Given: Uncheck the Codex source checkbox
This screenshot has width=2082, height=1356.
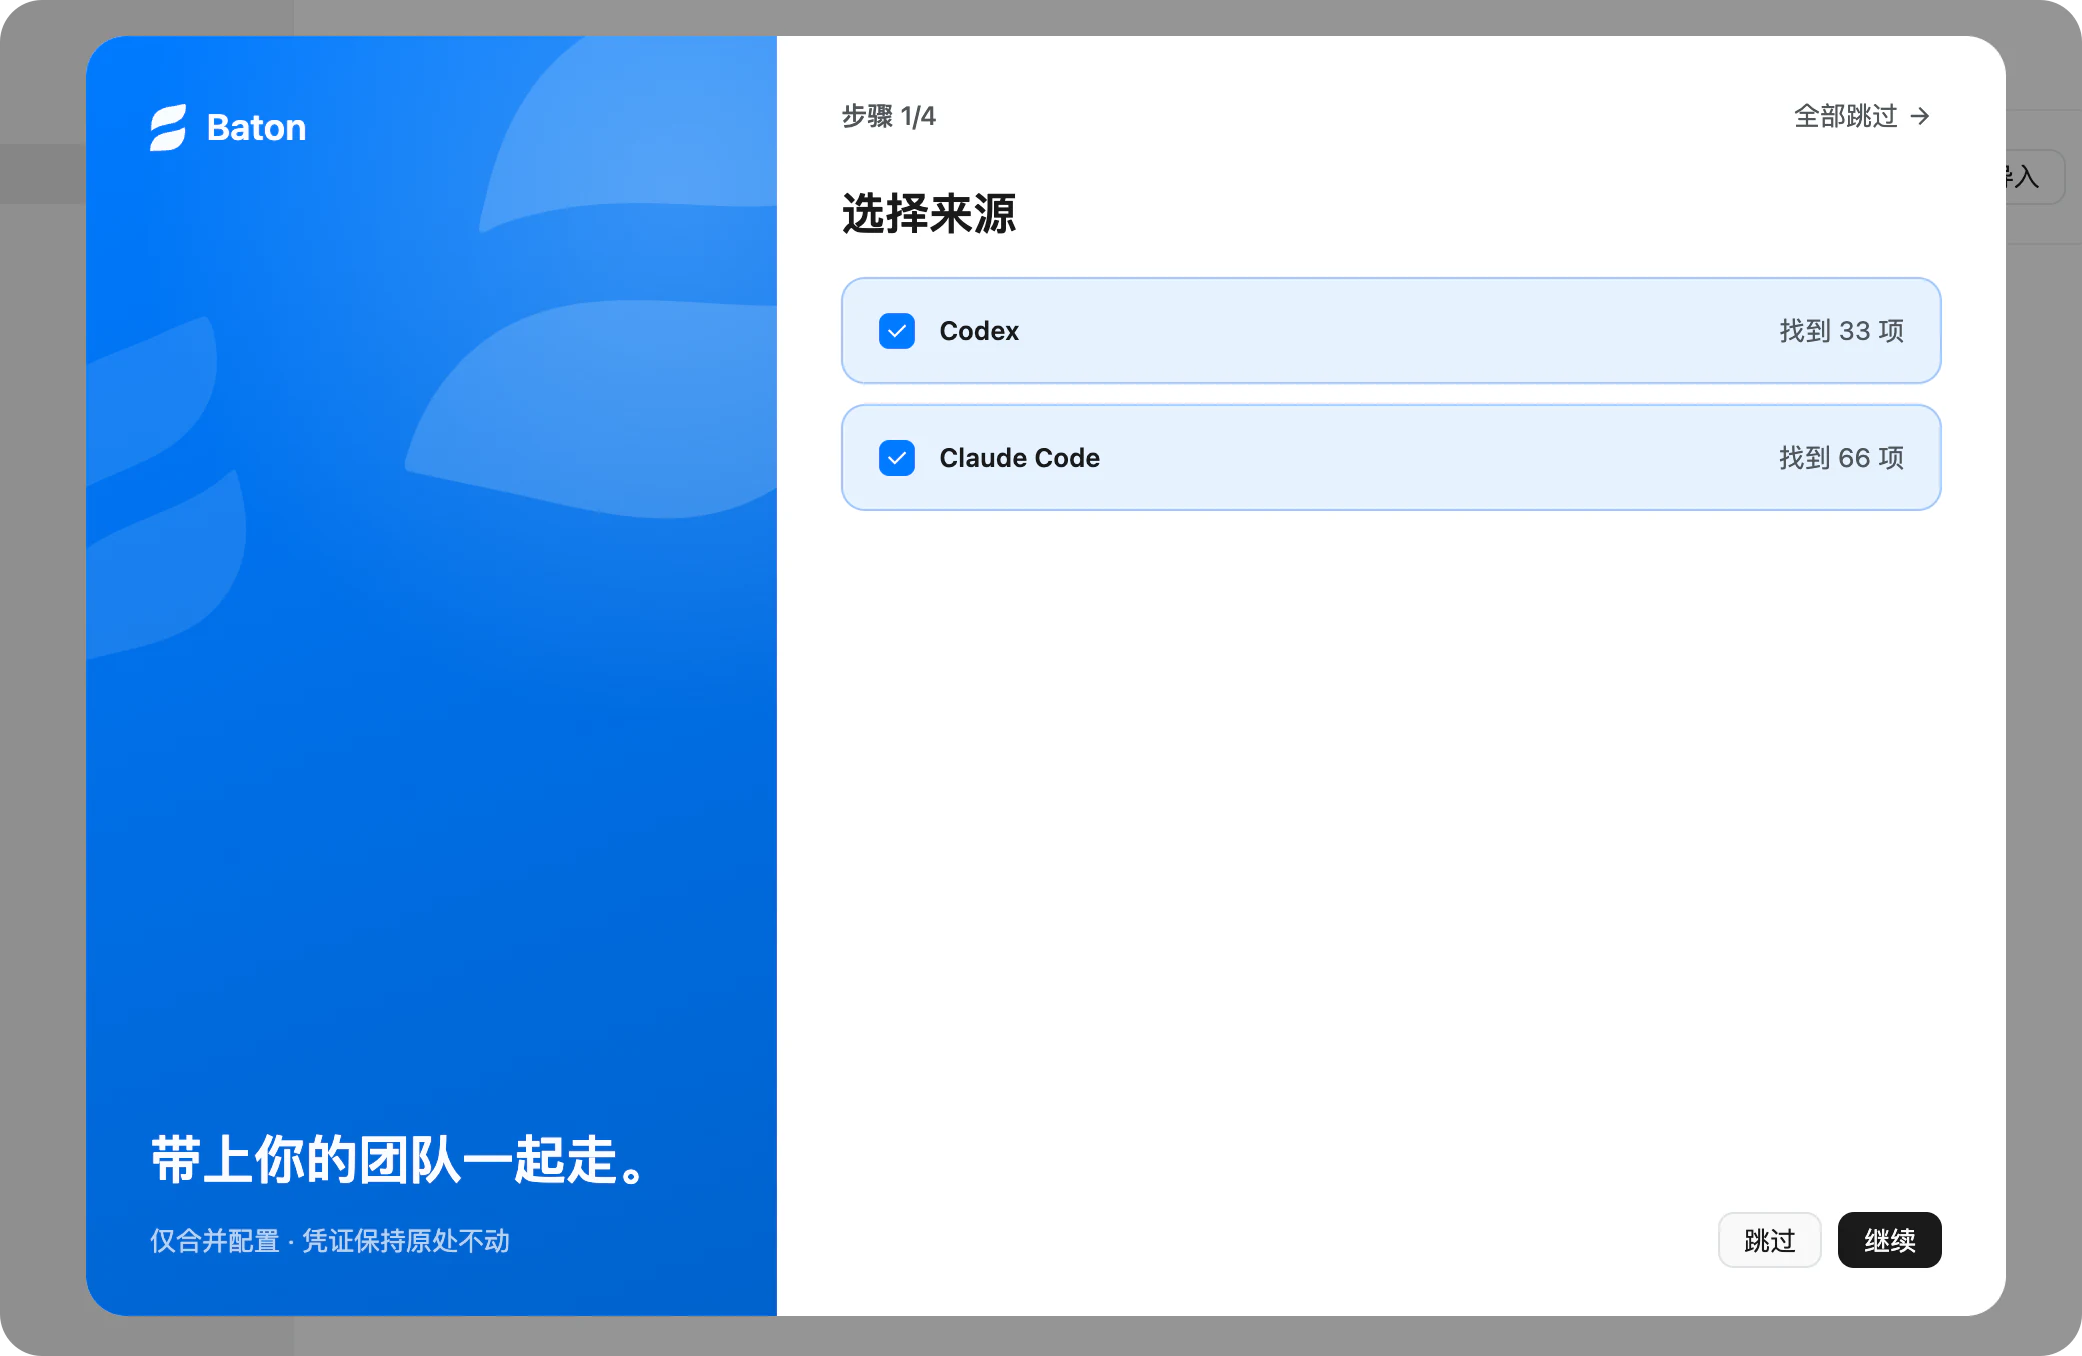Looking at the screenshot, I should pos(897,331).
